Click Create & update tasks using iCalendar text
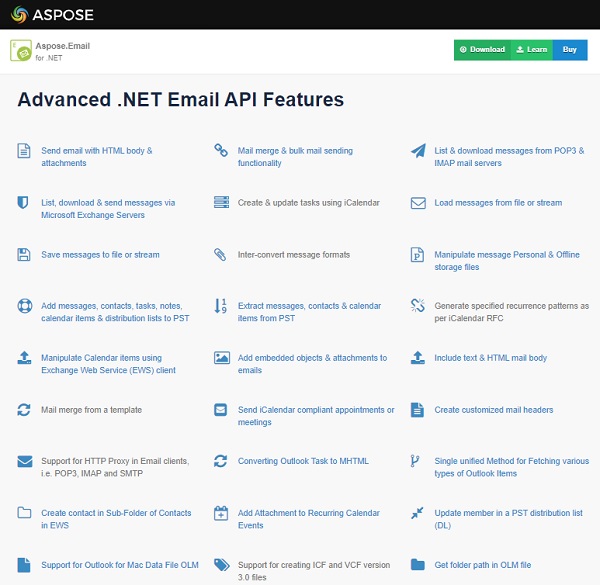 pos(308,203)
